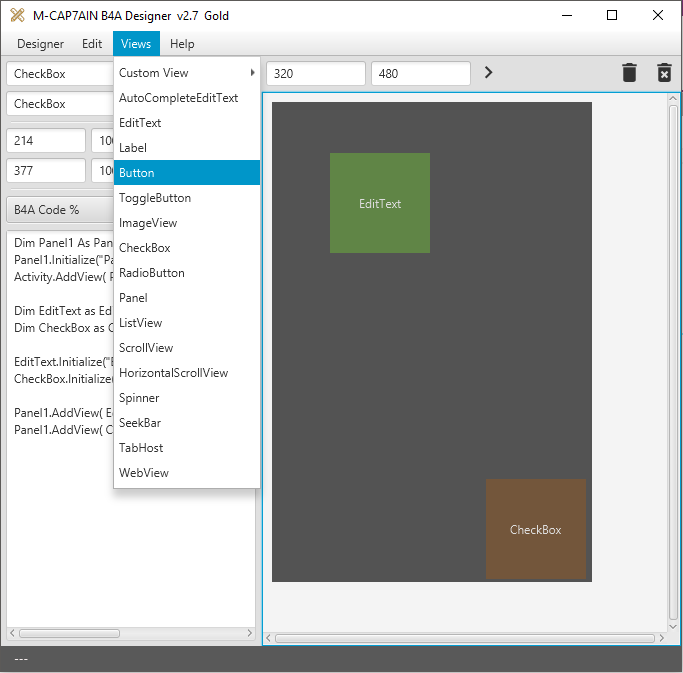This screenshot has width=683, height=673.
Task: Click the height field showing 480
Action: 420,73
